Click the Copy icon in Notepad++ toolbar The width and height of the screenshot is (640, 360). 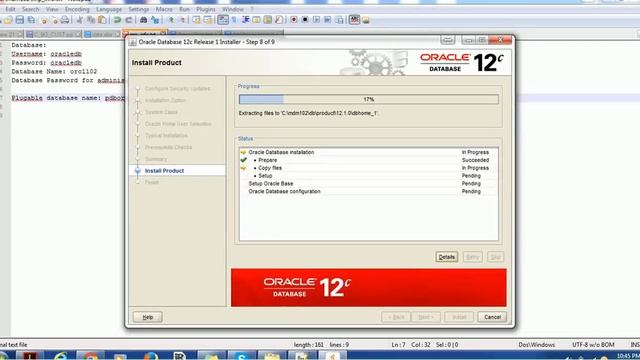91,20
